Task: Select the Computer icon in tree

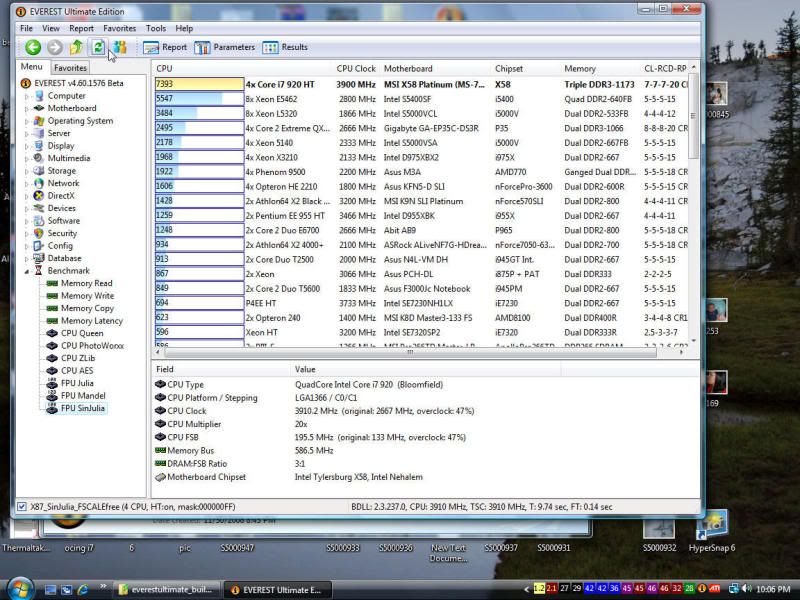Action: 39,96
